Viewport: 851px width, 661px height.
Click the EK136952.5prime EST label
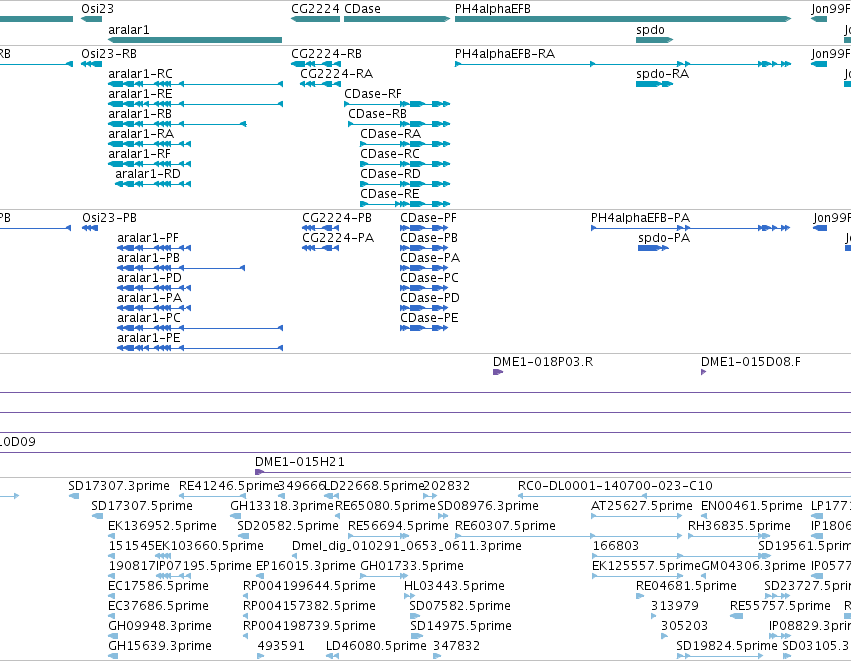coord(162,526)
